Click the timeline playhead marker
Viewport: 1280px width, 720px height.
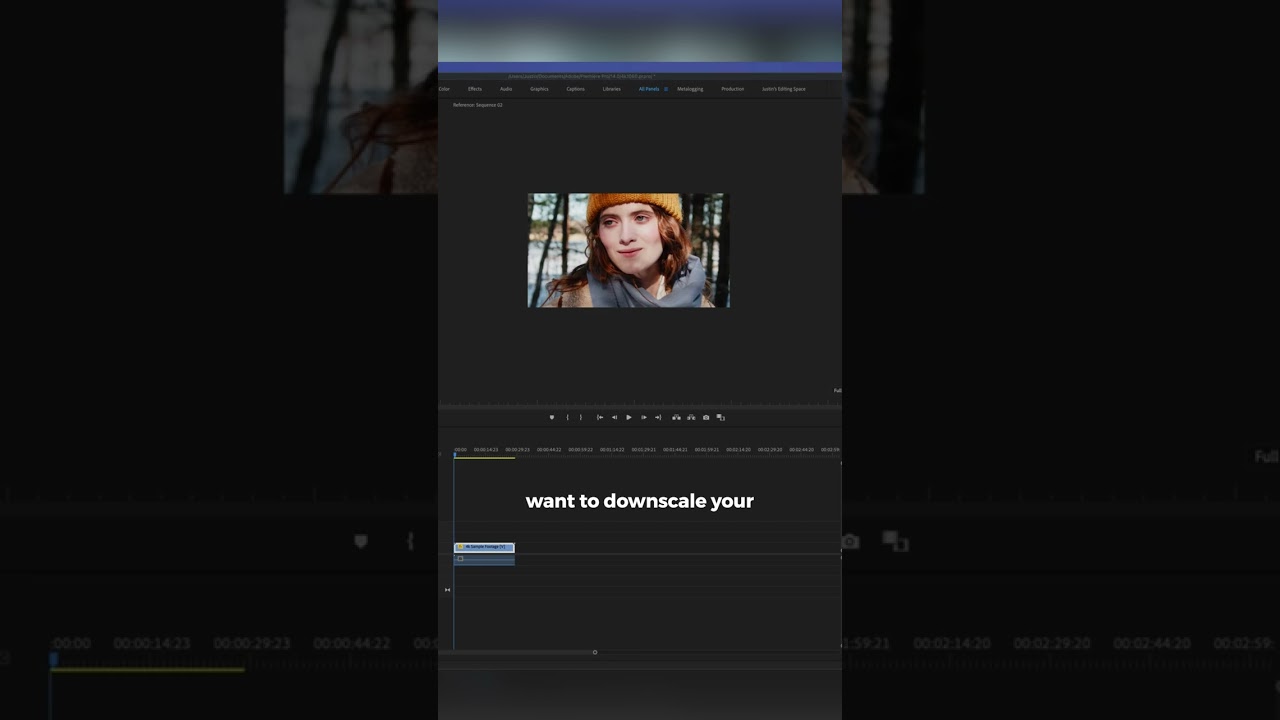click(454, 455)
